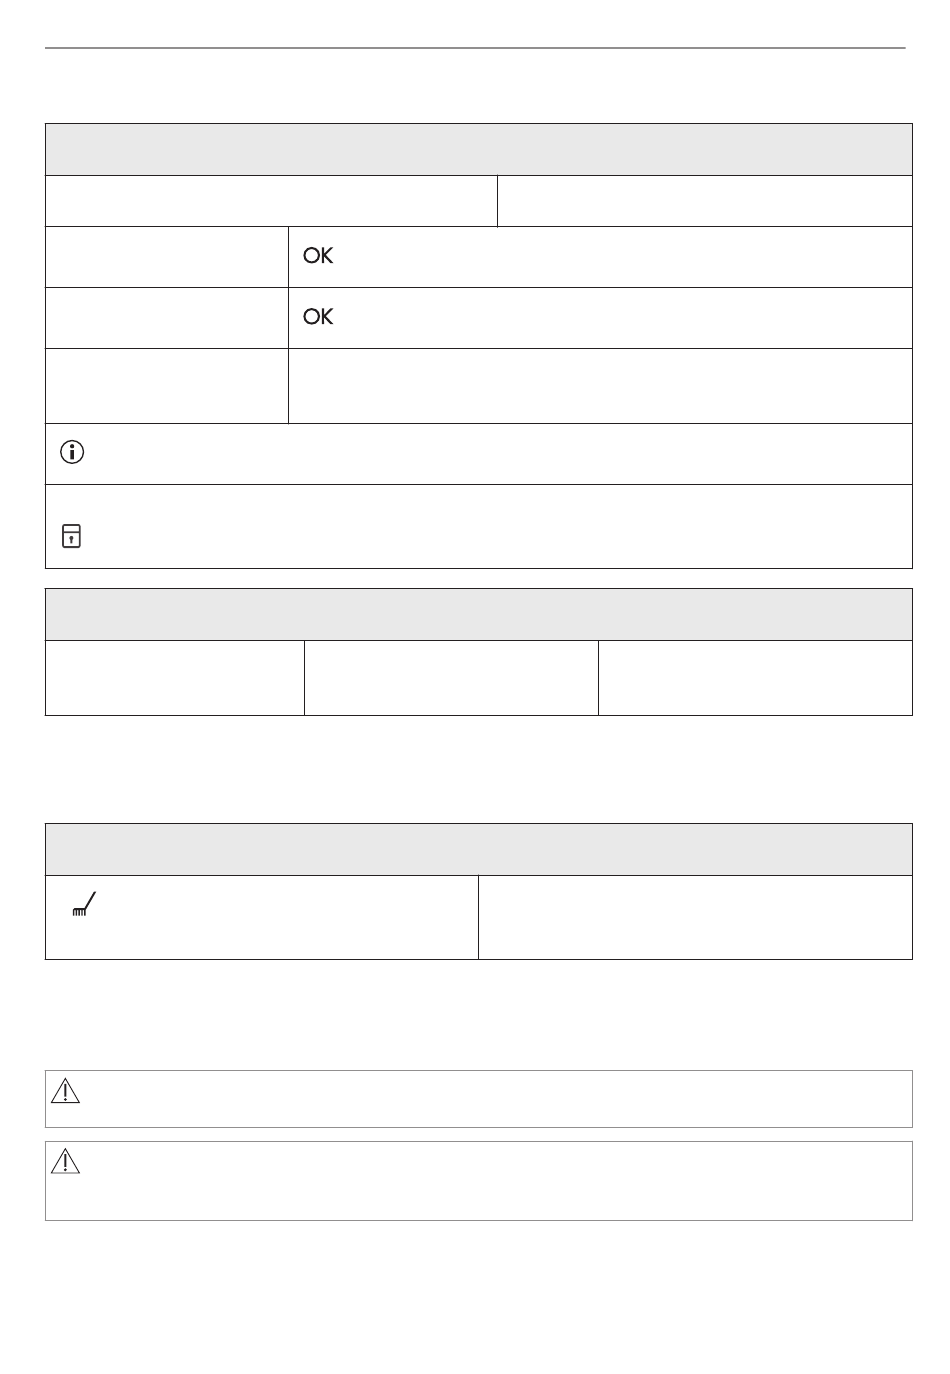Click the narrower blank cell under the top header
Image resolution: width=950 pixels, height=1374 pixels.
click(x=705, y=201)
